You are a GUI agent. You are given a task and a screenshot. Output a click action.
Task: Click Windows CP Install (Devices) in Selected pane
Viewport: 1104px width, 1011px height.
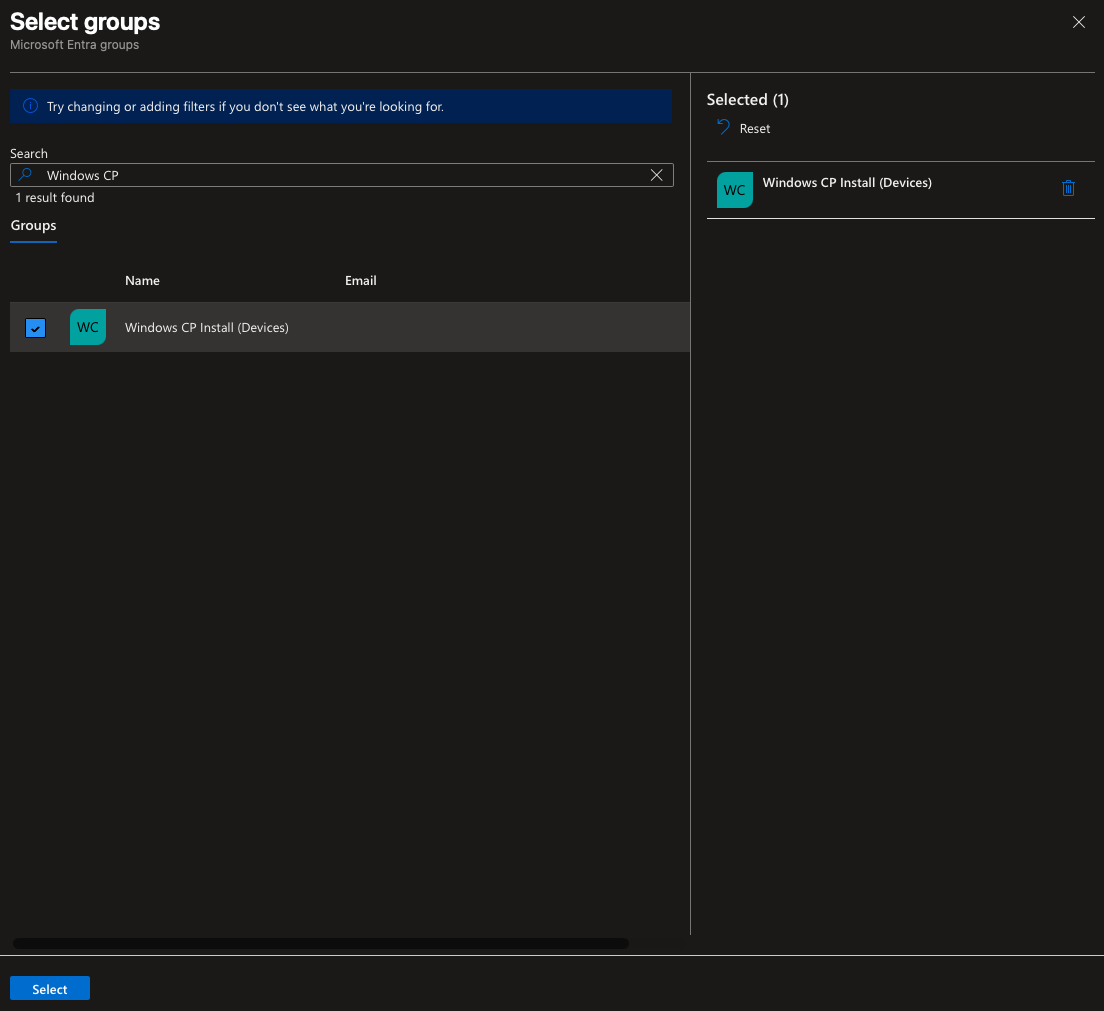coord(847,182)
